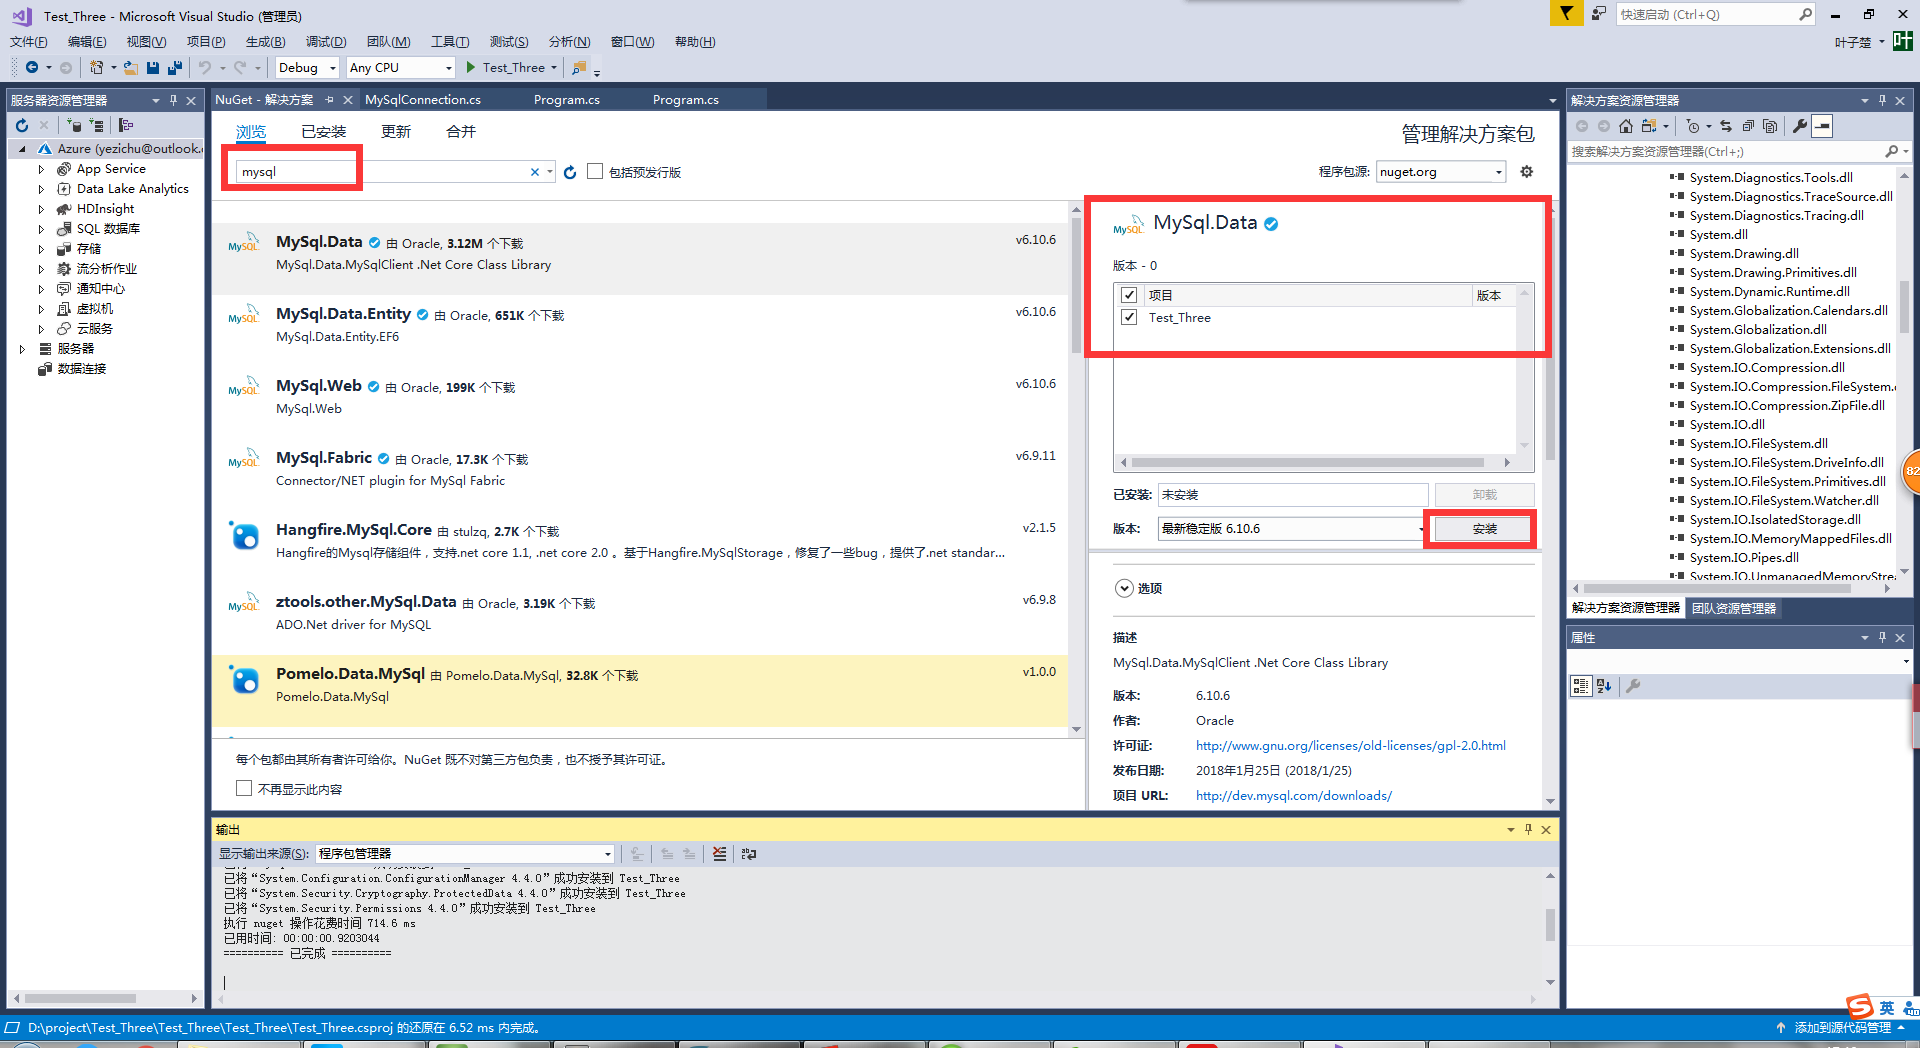Switch to the MySqlConnection.cs tab
The width and height of the screenshot is (1920, 1048).
(x=423, y=99)
